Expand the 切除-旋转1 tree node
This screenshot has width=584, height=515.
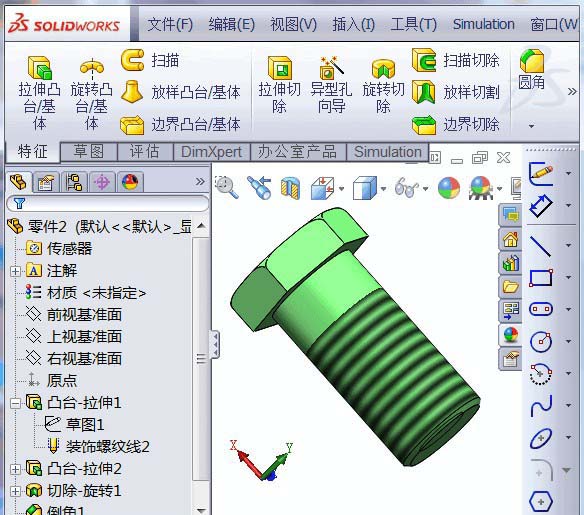point(15,491)
